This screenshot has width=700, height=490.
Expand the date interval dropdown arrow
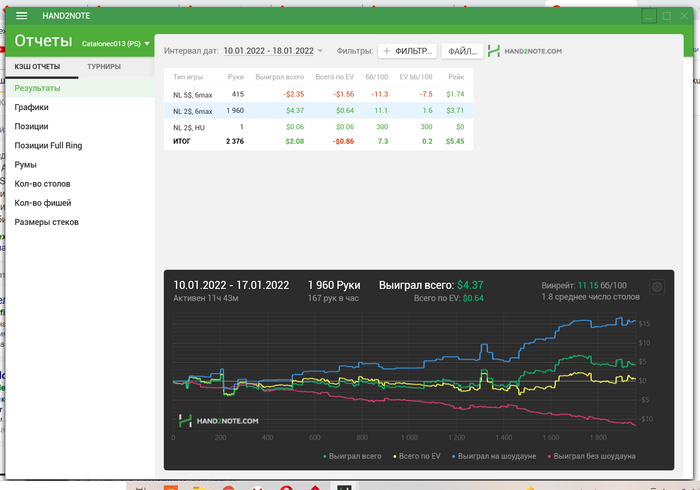pos(320,51)
